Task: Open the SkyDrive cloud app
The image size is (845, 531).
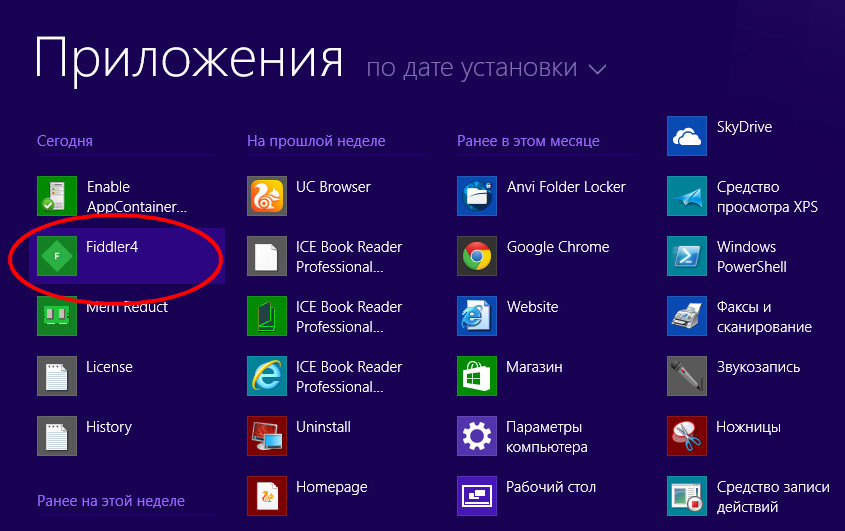Action: pyautogui.click(x=687, y=136)
